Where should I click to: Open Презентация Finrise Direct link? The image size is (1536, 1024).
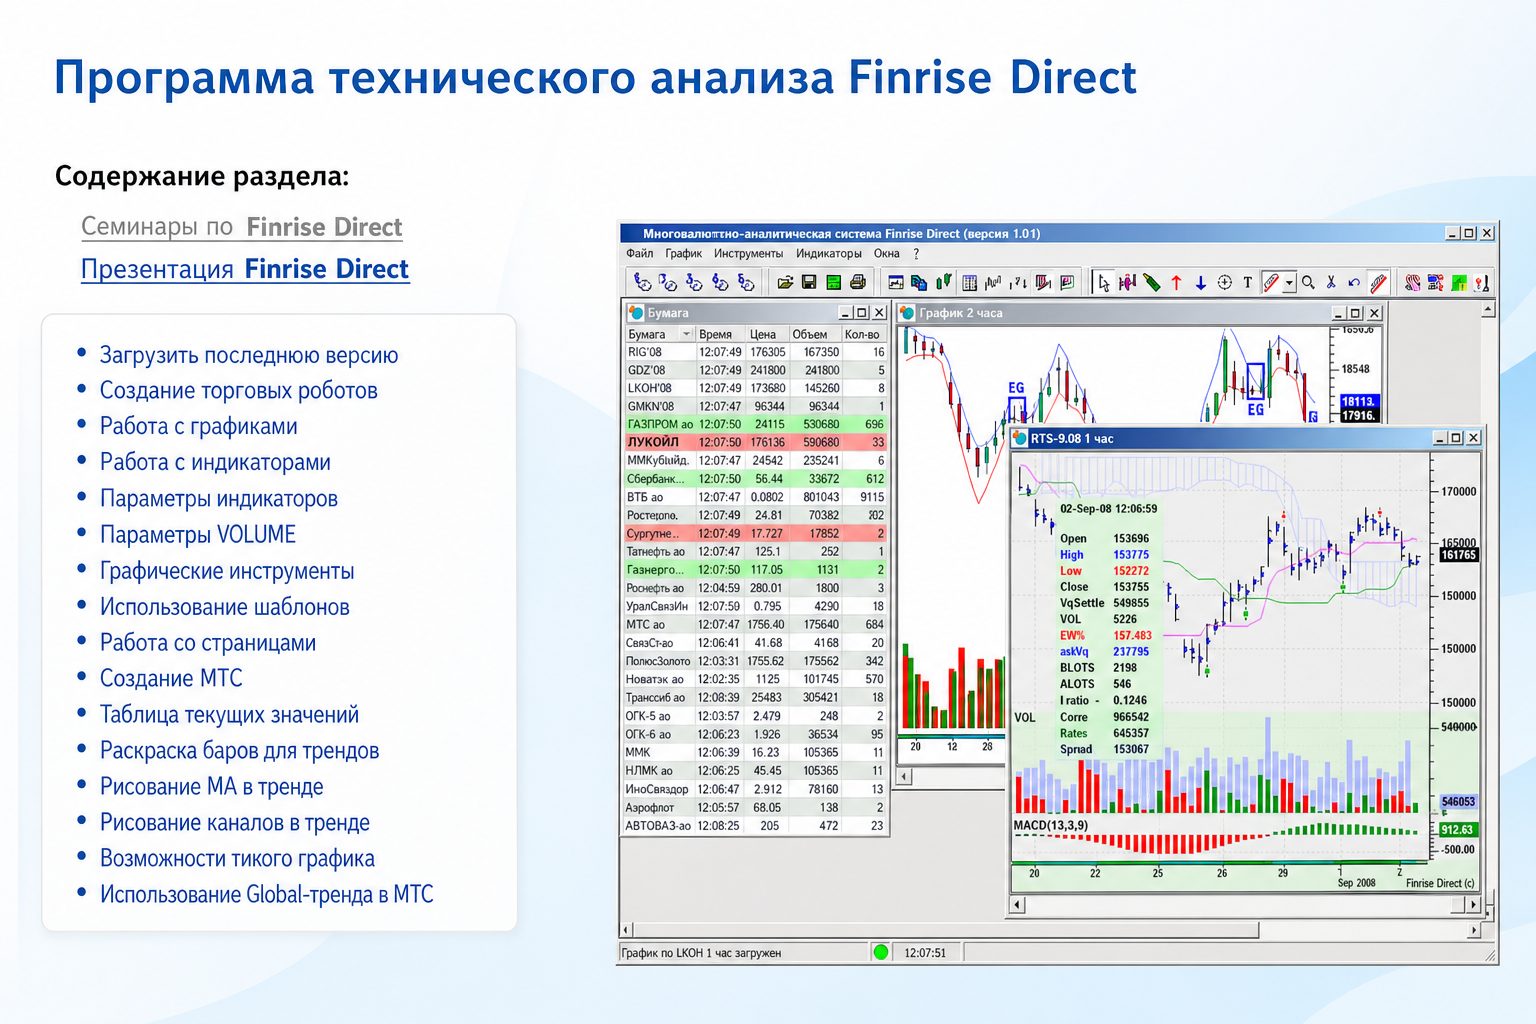click(245, 269)
